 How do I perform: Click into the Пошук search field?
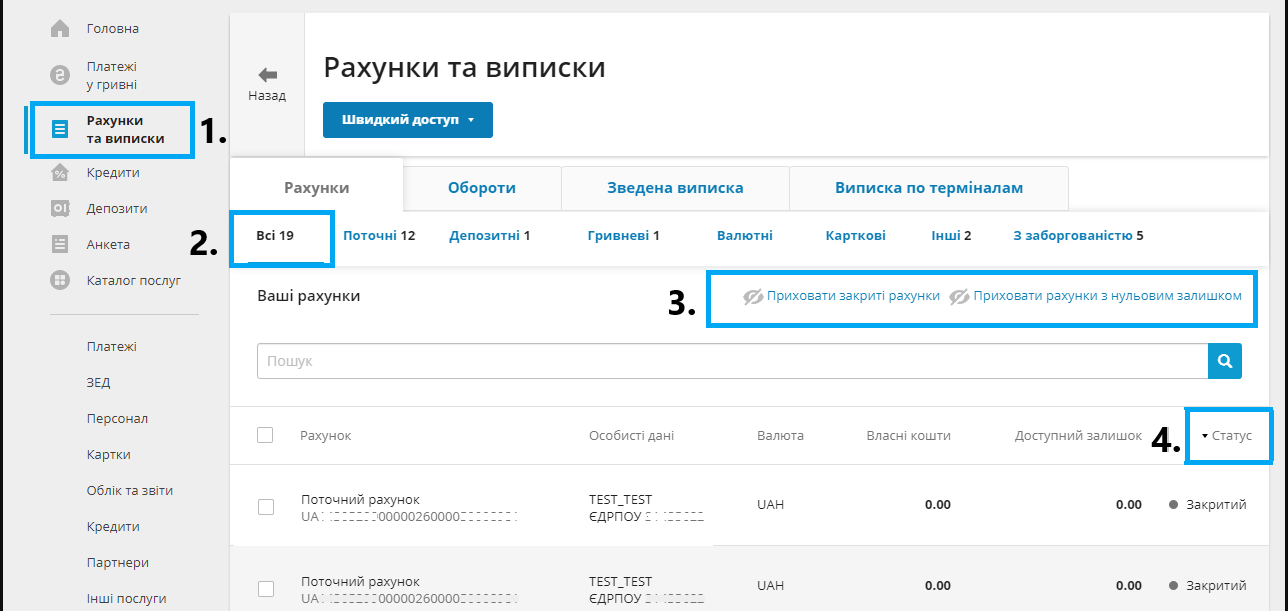[x=730, y=360]
